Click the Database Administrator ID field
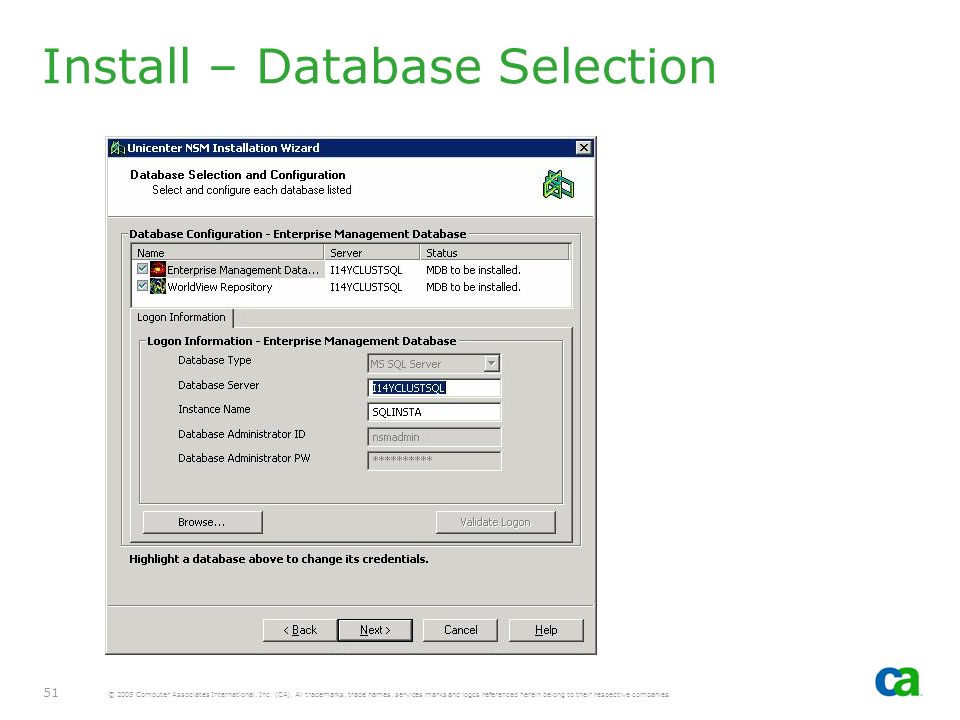Screen dimensions: 960x720 click(434, 437)
